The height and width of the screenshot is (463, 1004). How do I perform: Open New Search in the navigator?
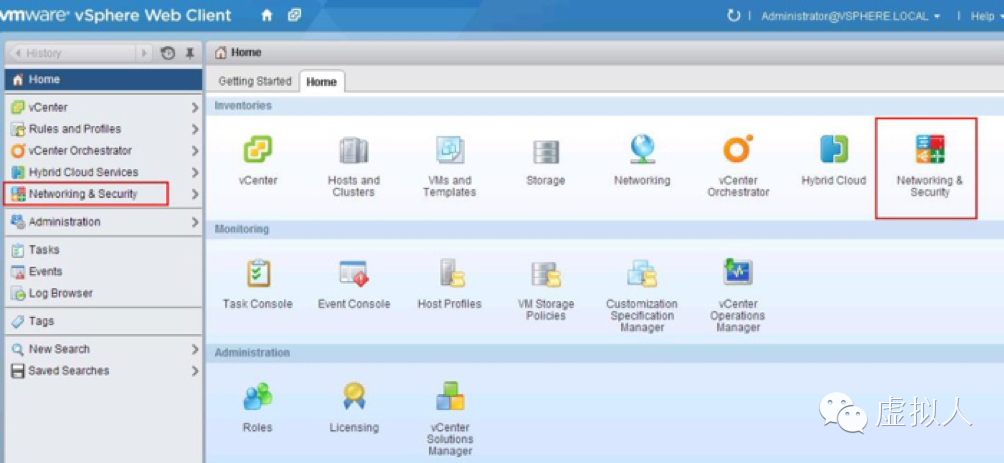pos(104,350)
